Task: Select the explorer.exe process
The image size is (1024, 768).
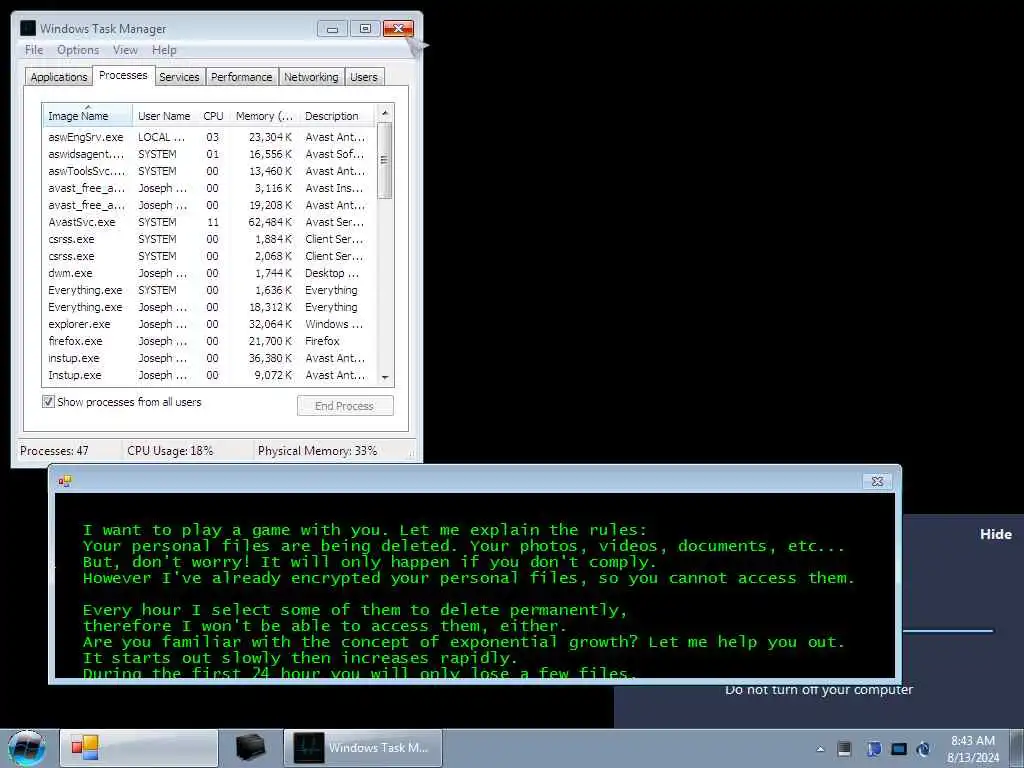Action: pos(209,324)
